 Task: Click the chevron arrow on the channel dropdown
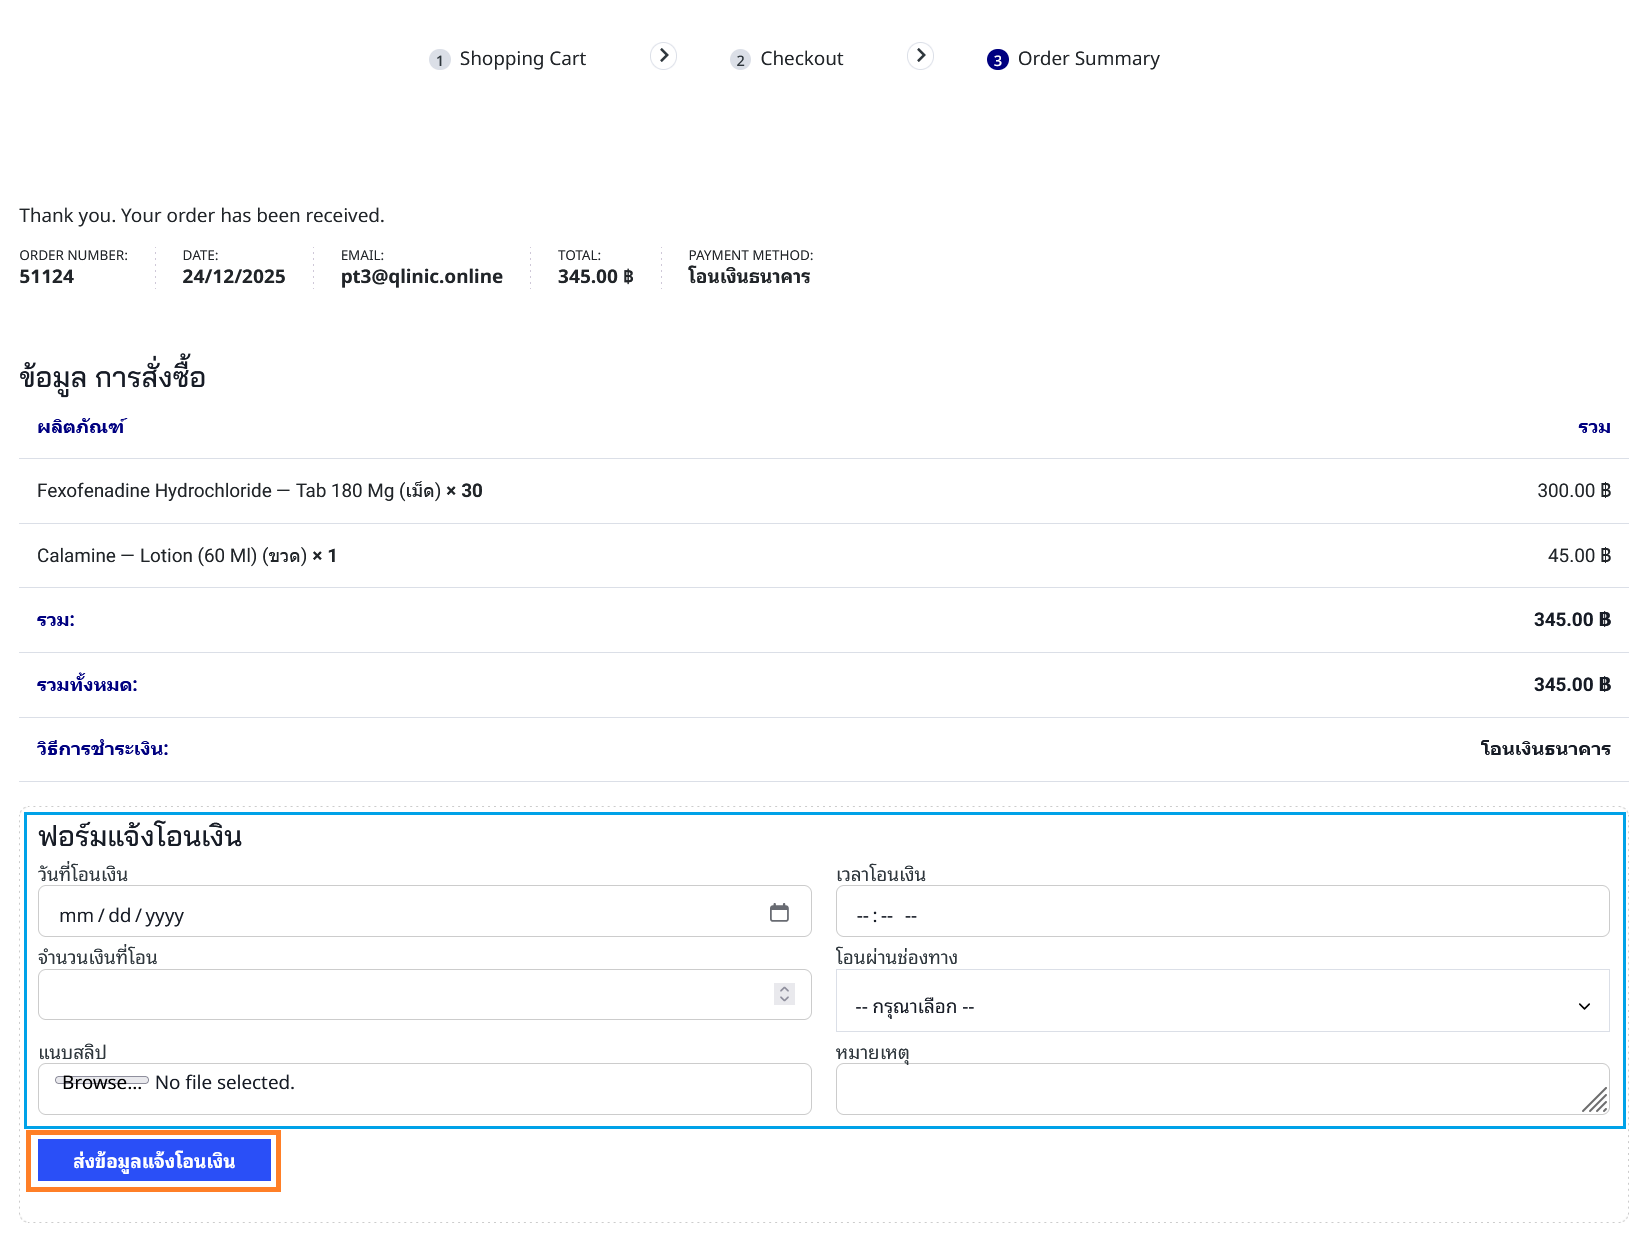coord(1584,1006)
